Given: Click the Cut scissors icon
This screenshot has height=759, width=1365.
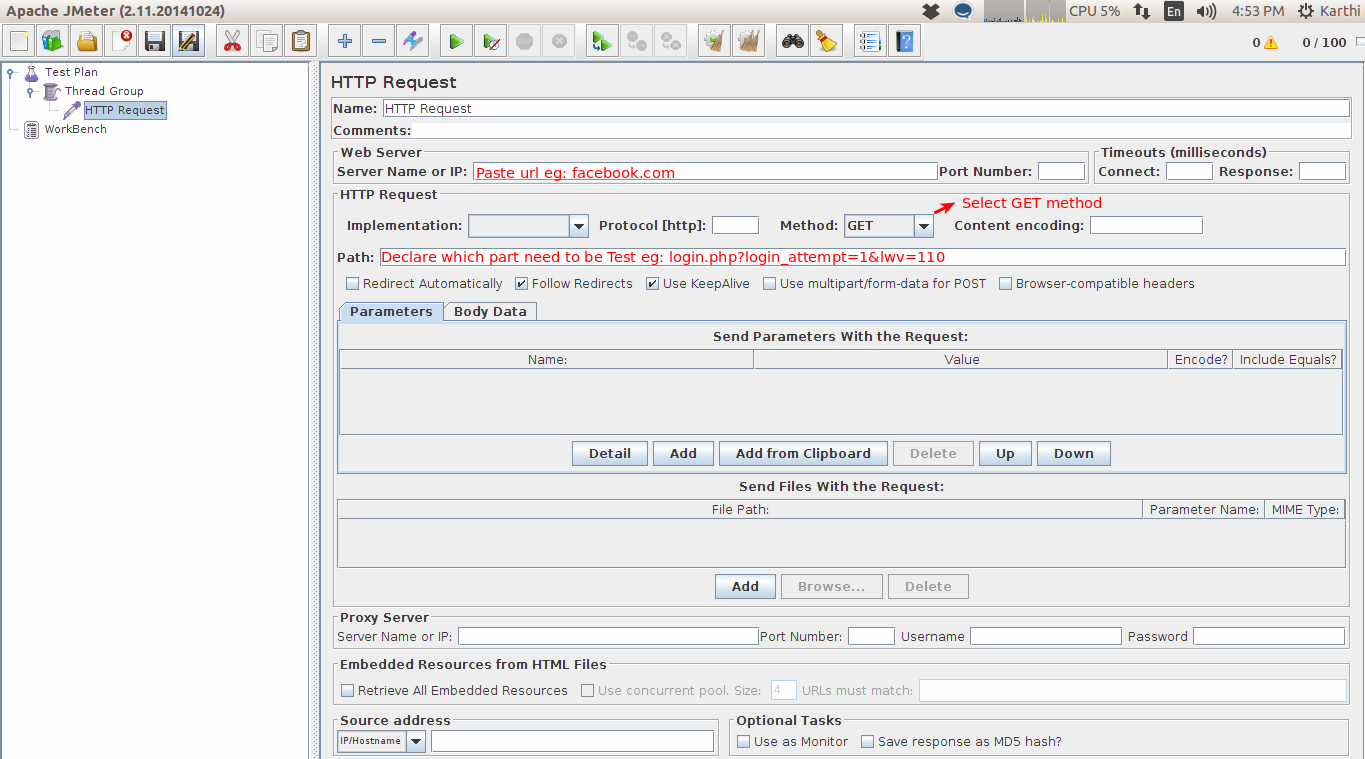Looking at the screenshot, I should tap(232, 42).
